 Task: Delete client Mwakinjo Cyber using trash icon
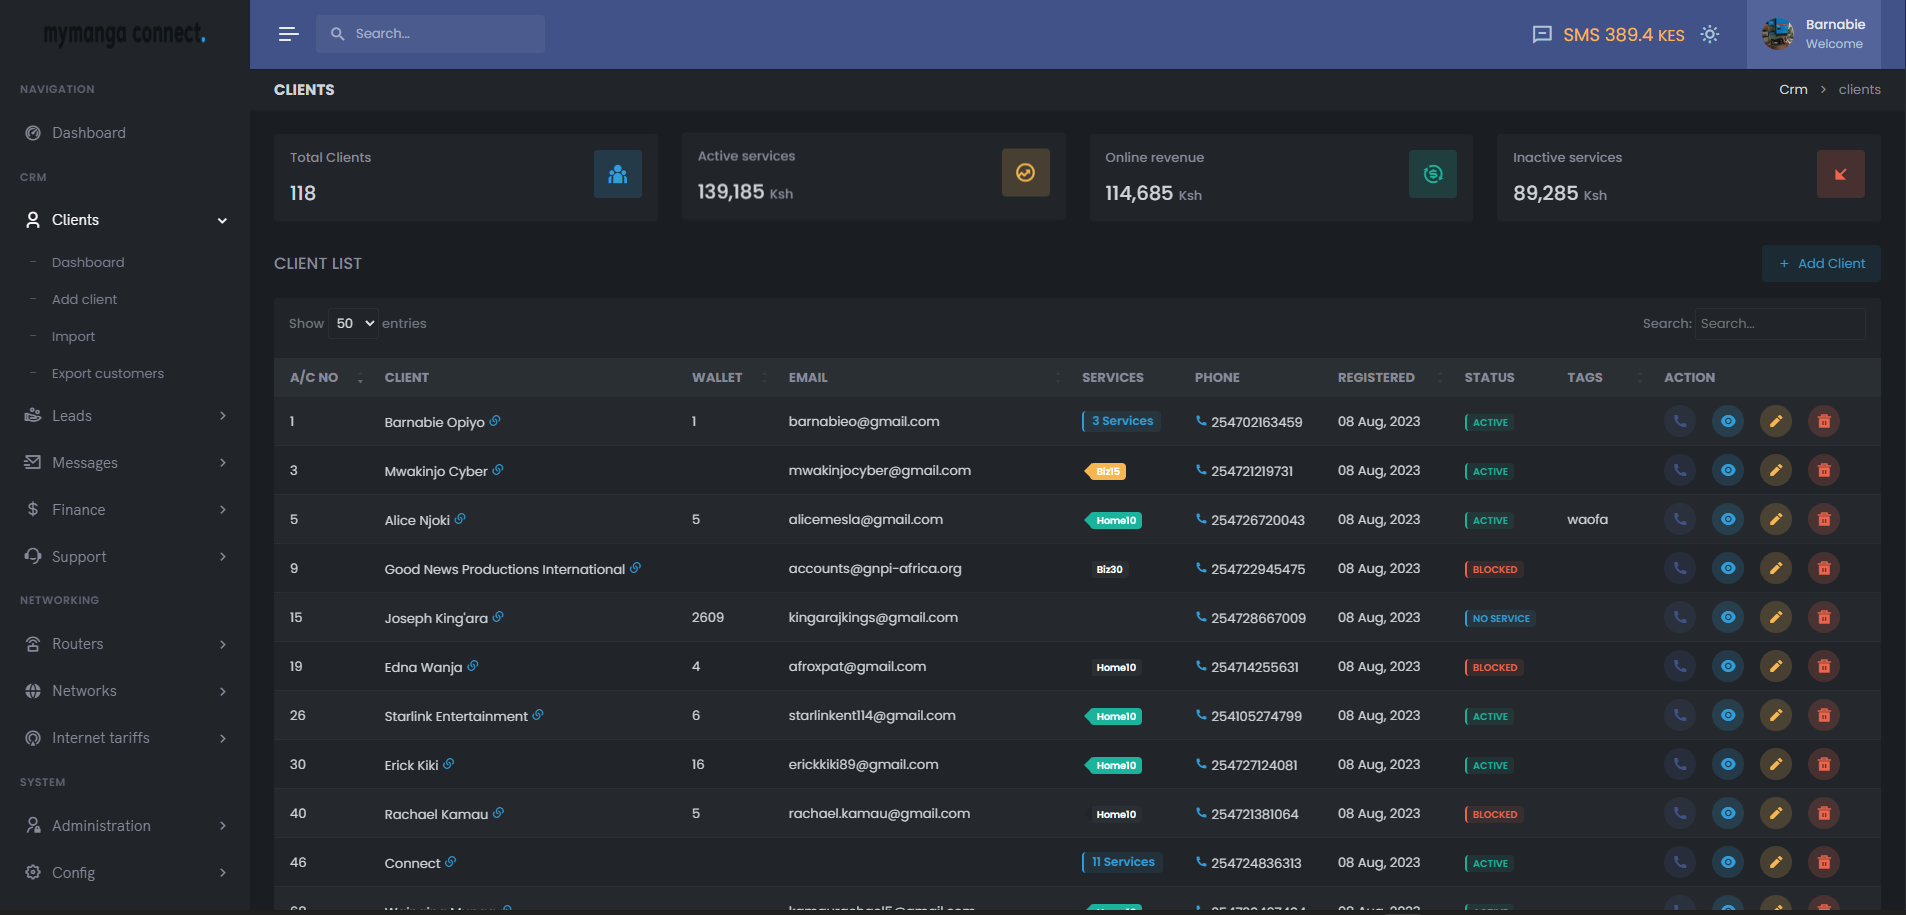[1823, 471]
